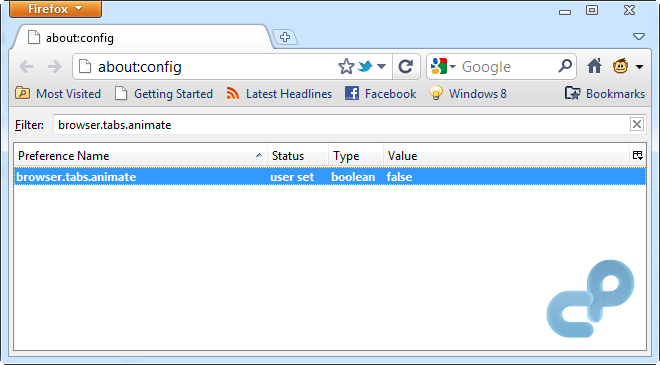Open the Greasemonkey dropdown arrow
660x365 pixels.
639,67
